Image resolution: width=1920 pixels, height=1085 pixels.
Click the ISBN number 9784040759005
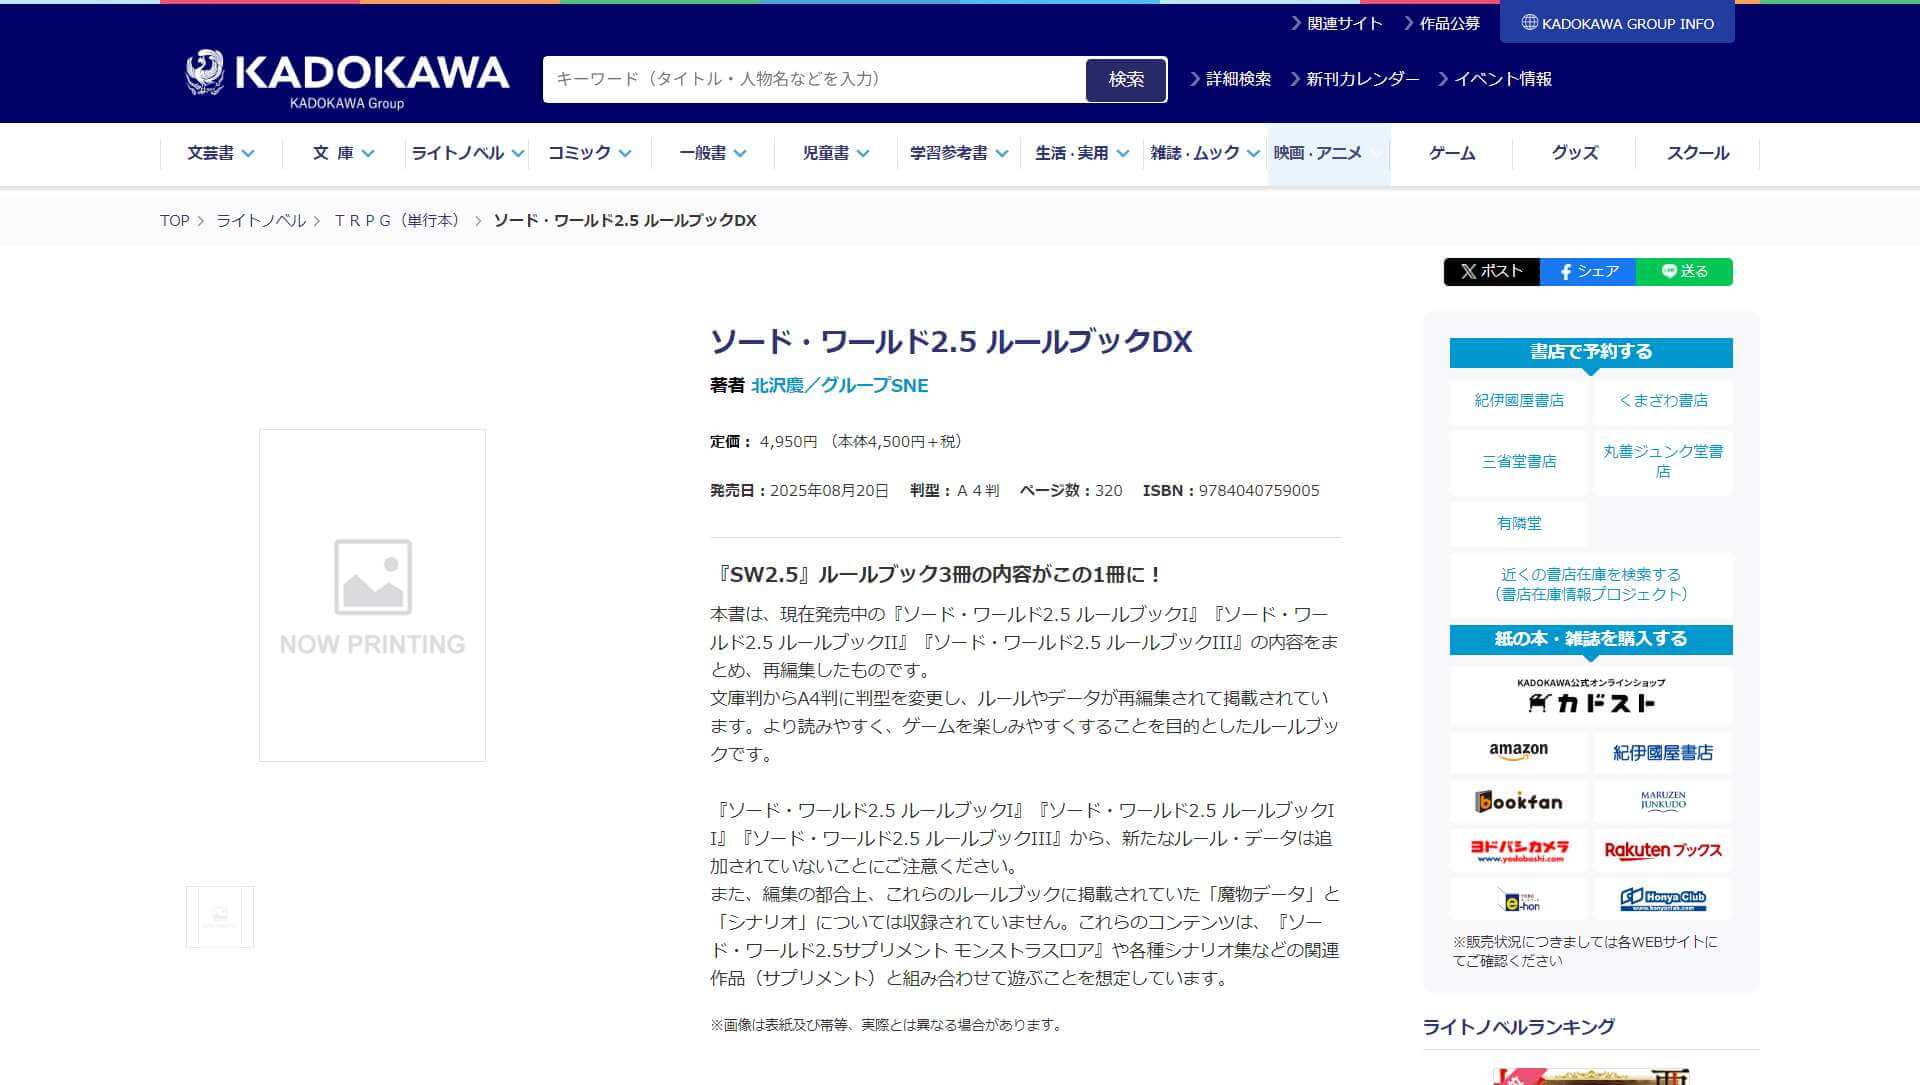click(1259, 490)
